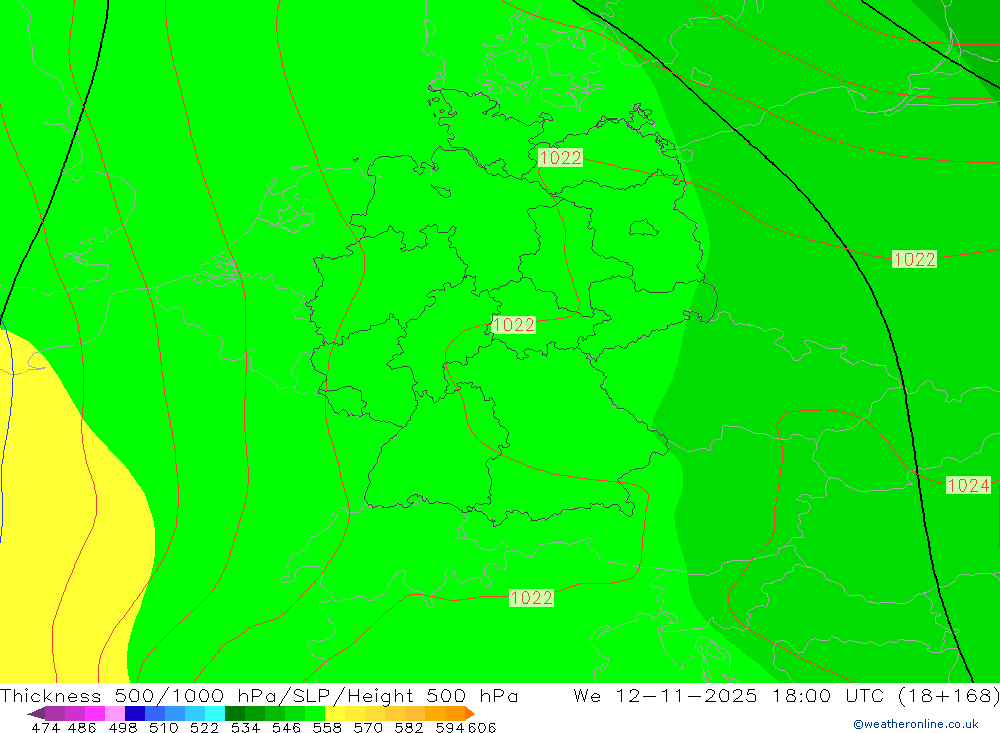The image size is (1000, 733).
Task: Click the 558 legend value
Action: click(x=327, y=728)
